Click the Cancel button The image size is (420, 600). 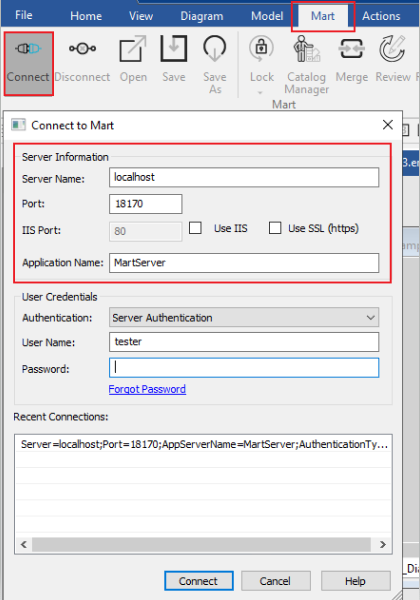[x=275, y=581]
